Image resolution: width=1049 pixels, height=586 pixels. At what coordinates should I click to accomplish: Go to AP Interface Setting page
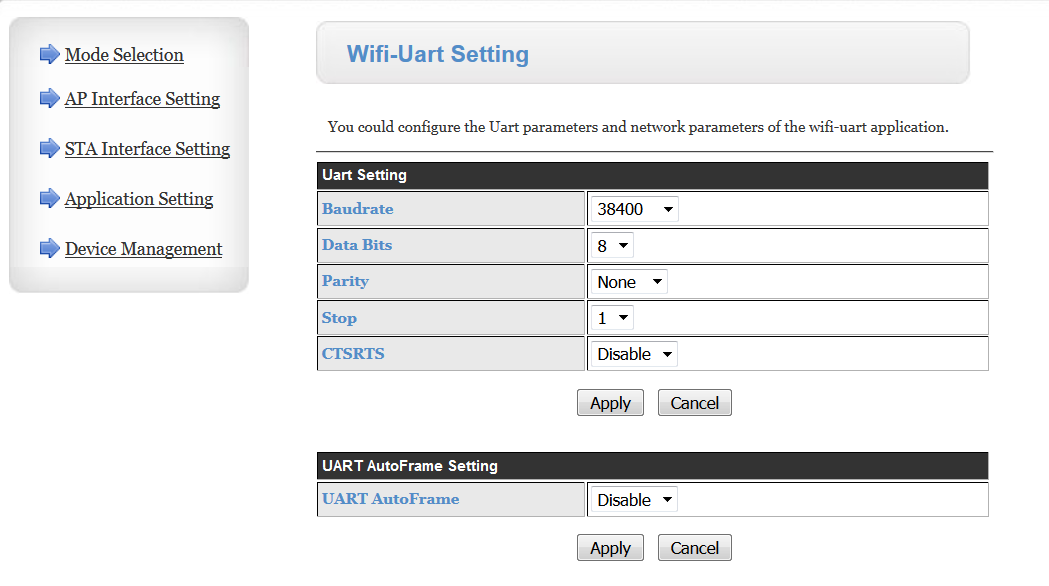coord(142,99)
